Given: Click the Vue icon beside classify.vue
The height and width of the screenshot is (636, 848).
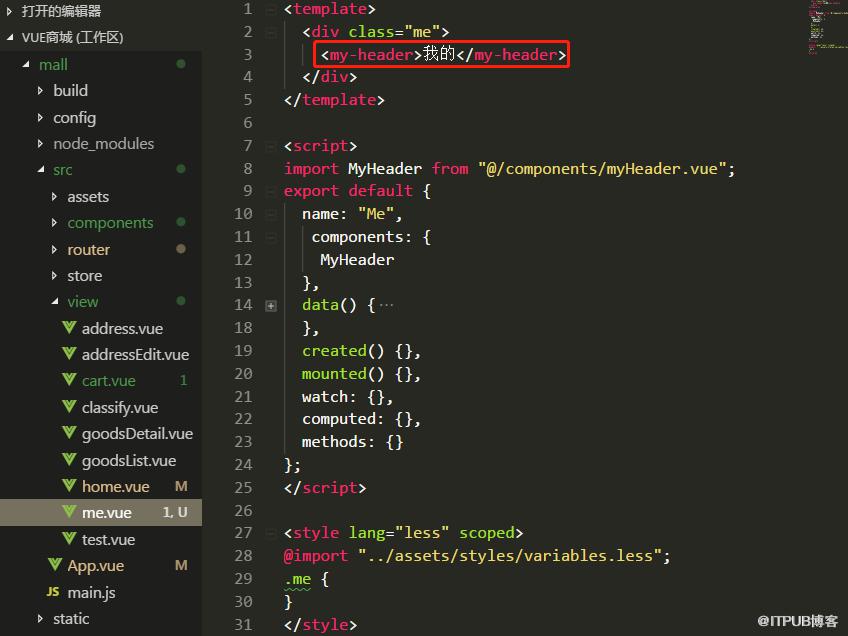Looking at the screenshot, I should 69,407.
